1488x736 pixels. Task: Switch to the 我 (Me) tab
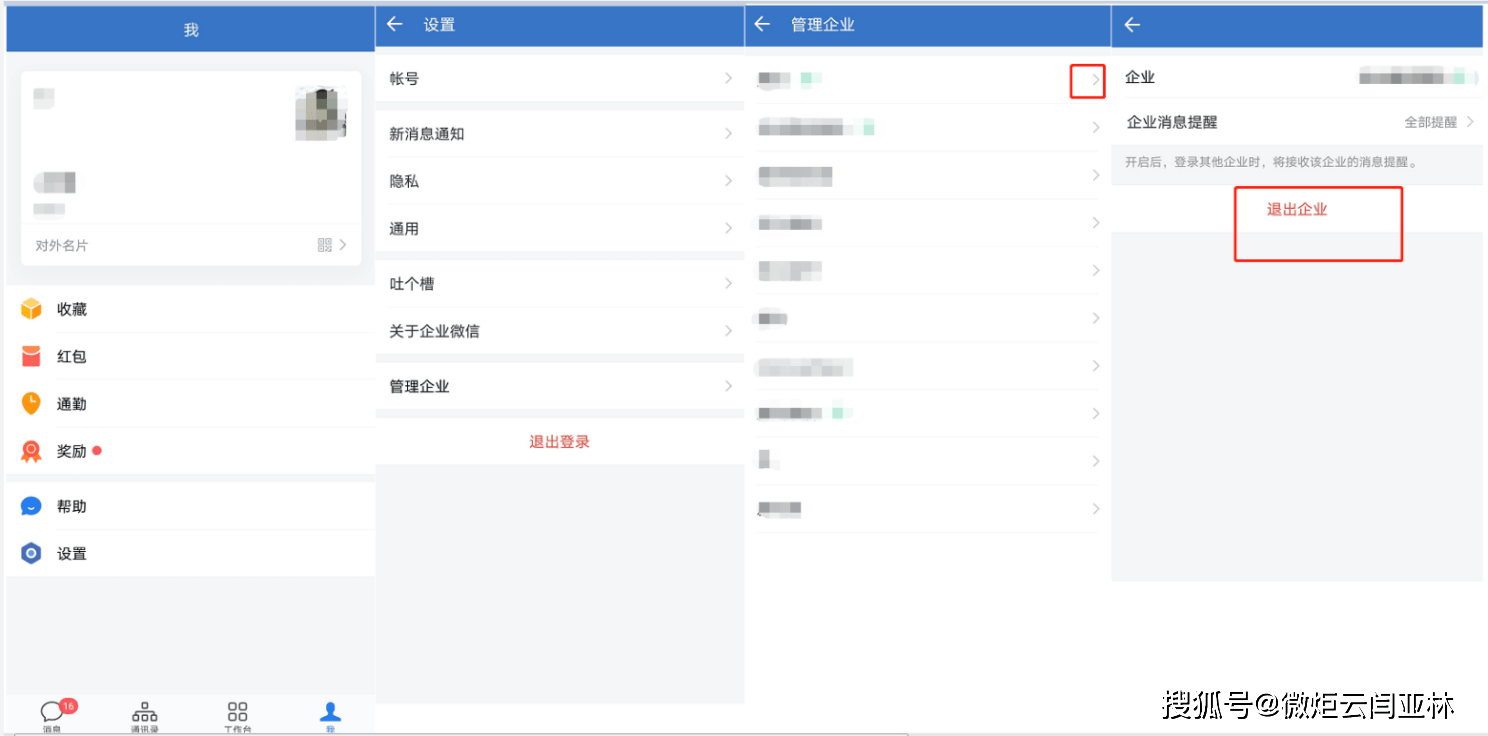(x=330, y=714)
